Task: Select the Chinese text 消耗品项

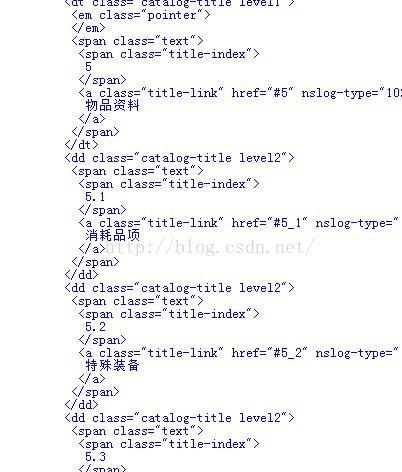Action: [112, 236]
